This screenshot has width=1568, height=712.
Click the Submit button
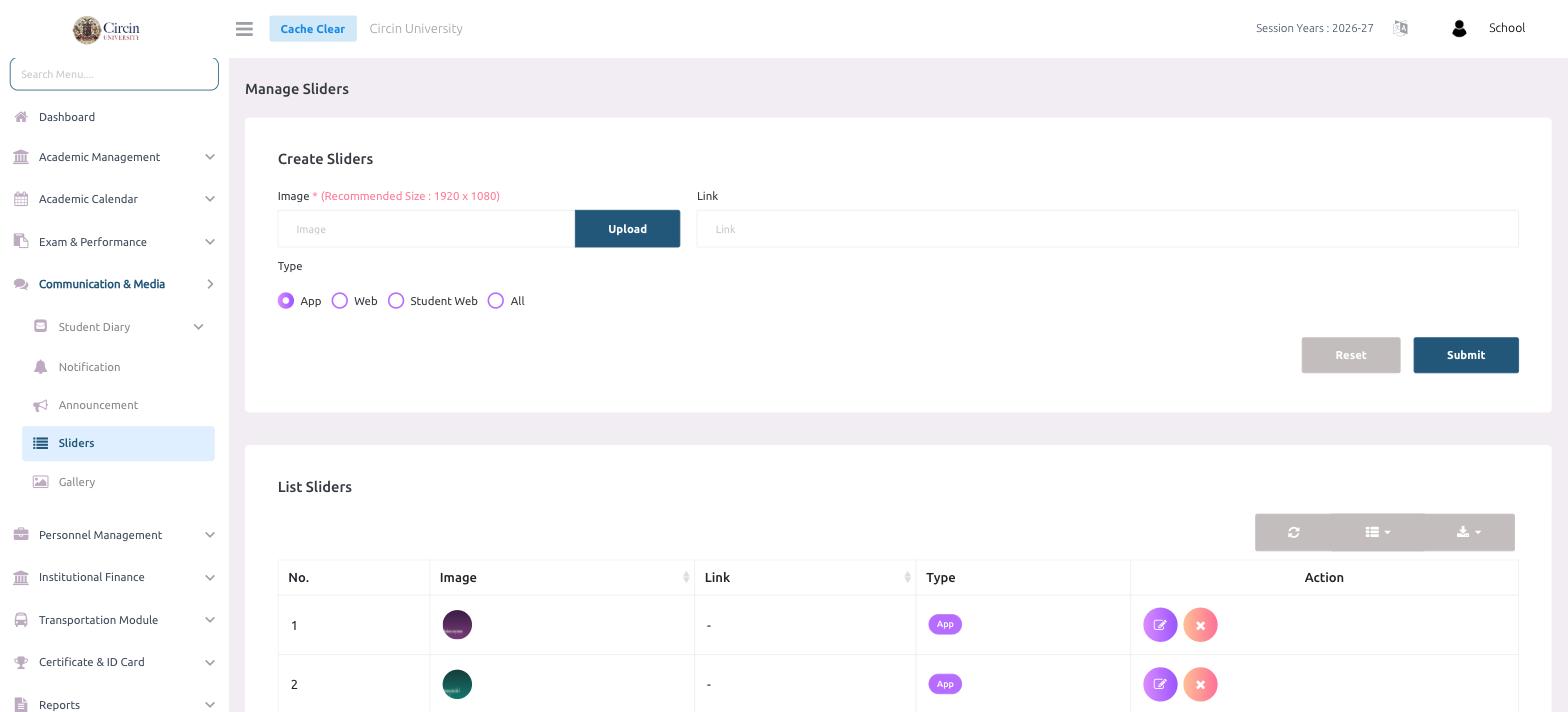pyautogui.click(x=1466, y=355)
